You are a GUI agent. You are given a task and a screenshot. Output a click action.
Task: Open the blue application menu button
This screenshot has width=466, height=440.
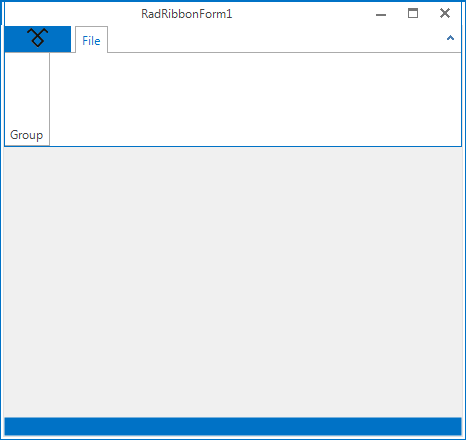pyautogui.click(x=38, y=39)
